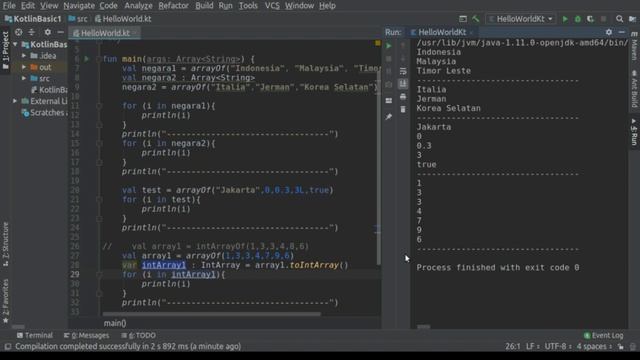Restore layout icon in Run panel
Image resolution: width=640 pixels, height=360 pixels.
389,100
